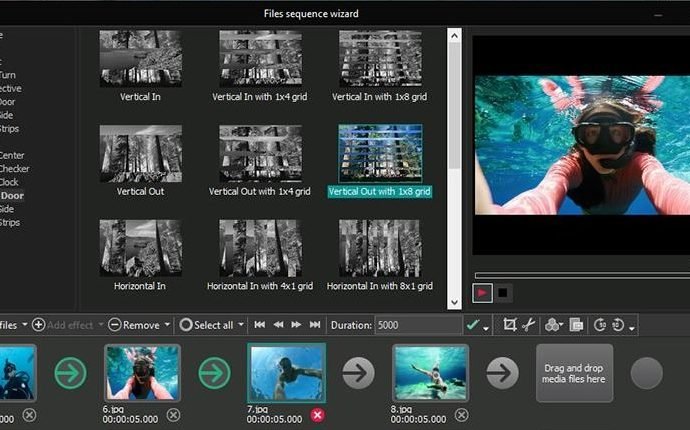Click the Drag and drop media files placeholder
Image resolution: width=690 pixels, height=430 pixels.
(574, 373)
